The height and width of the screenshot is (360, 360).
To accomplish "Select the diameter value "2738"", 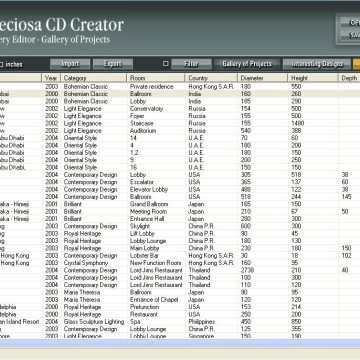I will 247,270.
